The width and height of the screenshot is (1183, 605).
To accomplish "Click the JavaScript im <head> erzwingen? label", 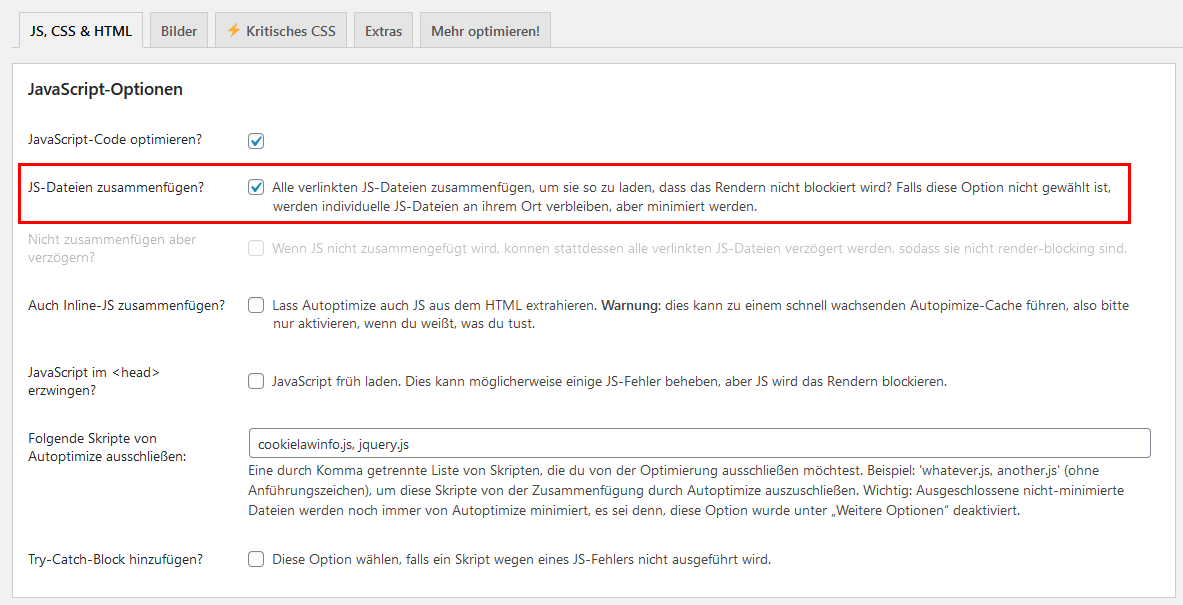I will pyautogui.click(x=94, y=381).
